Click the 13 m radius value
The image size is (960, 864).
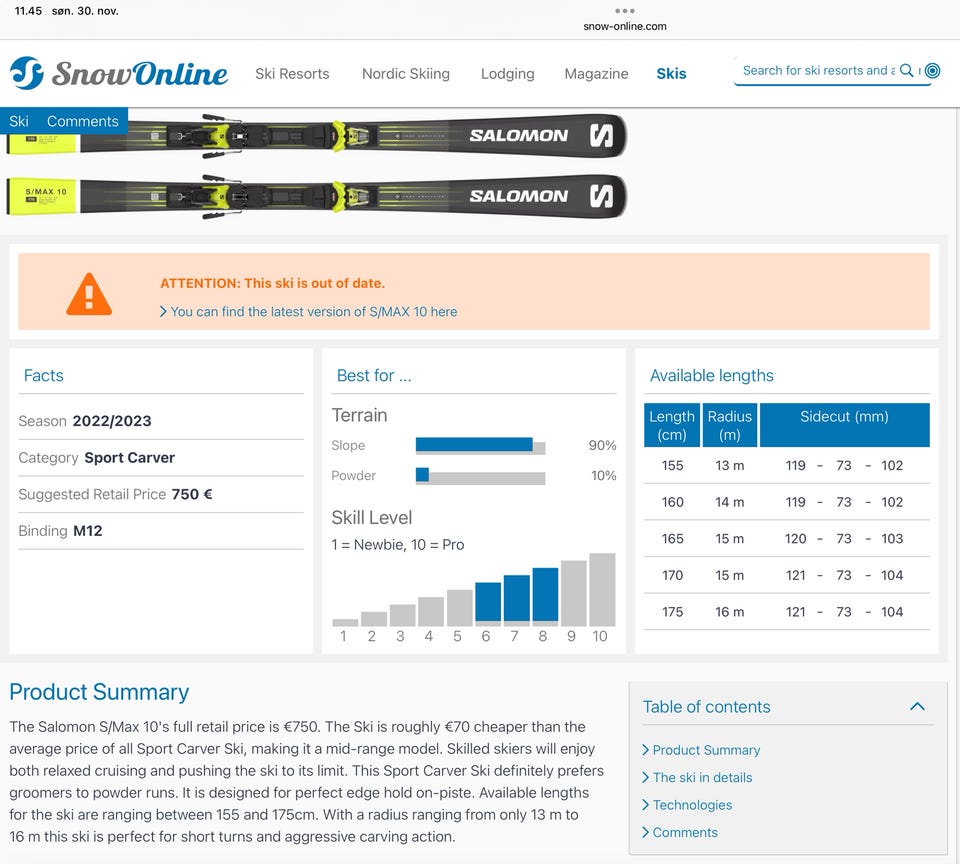tap(730, 465)
